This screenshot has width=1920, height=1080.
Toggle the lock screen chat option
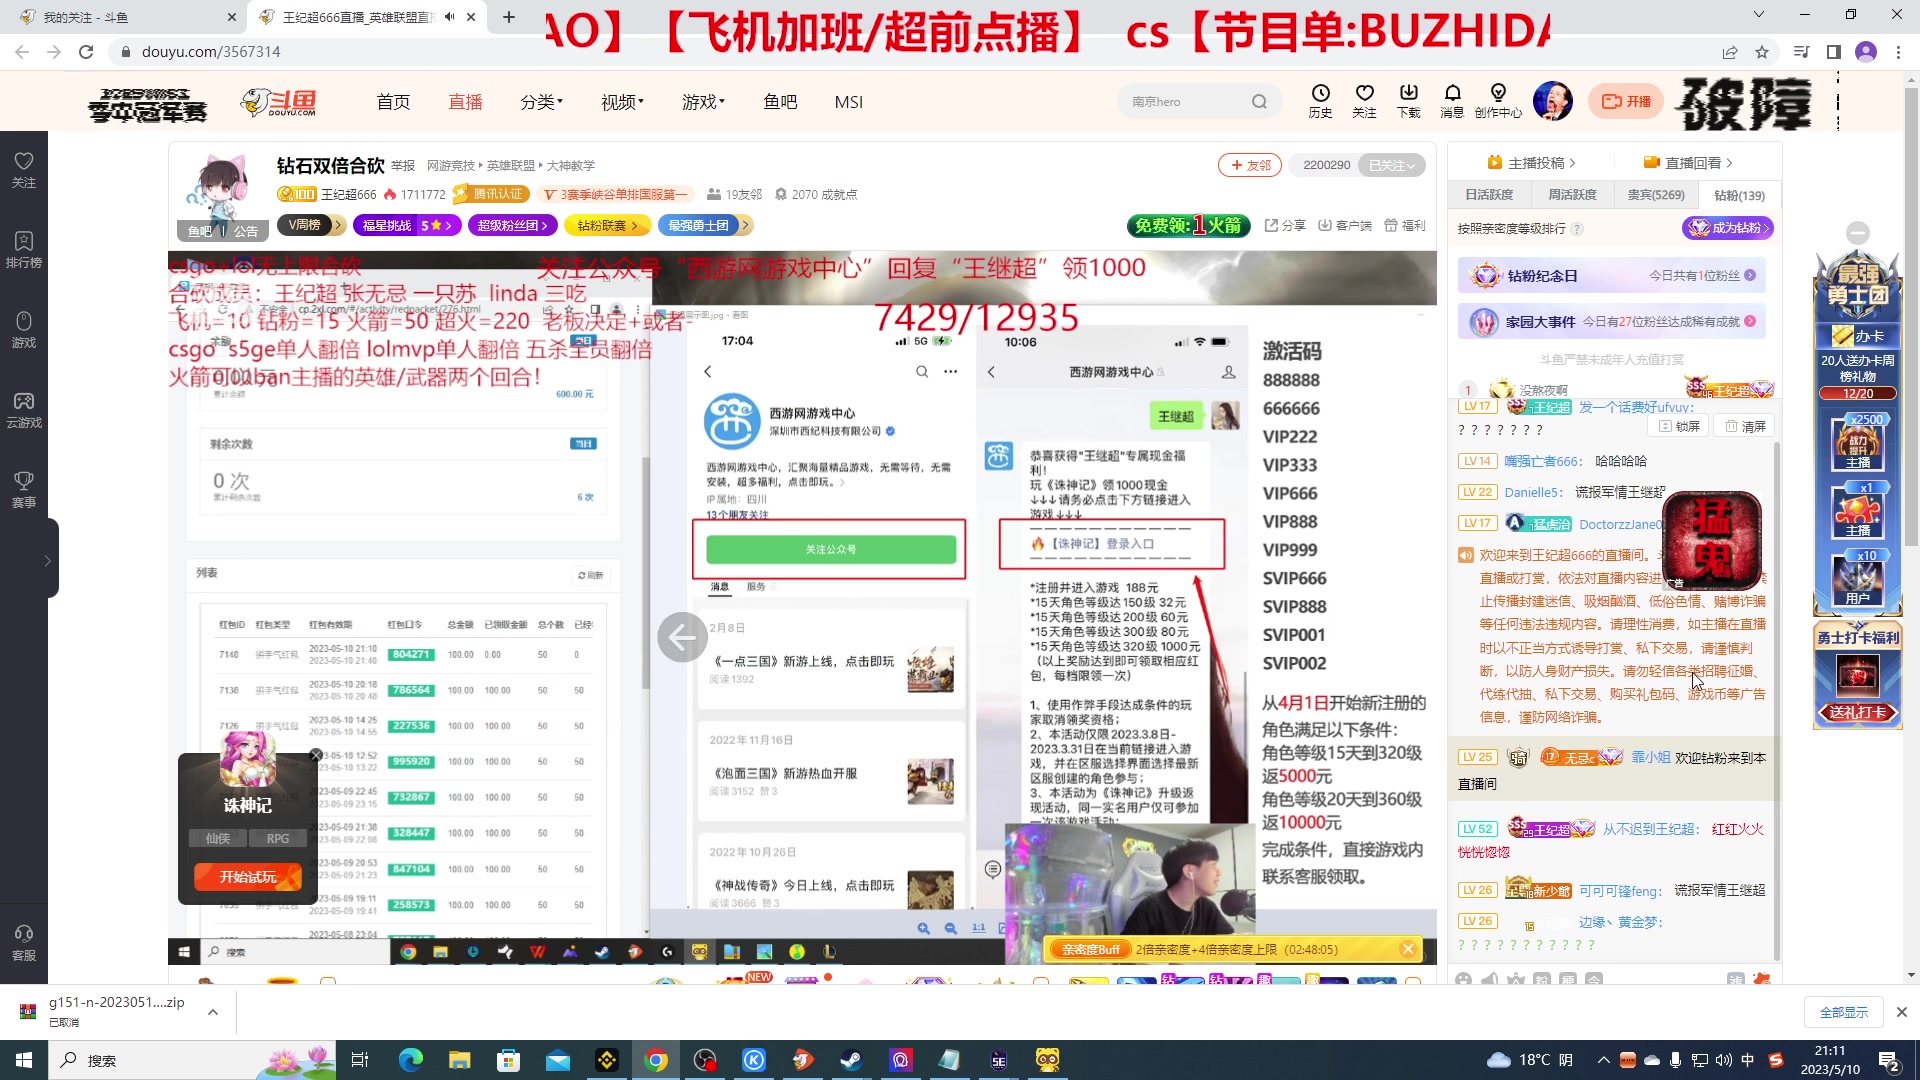coord(1680,427)
